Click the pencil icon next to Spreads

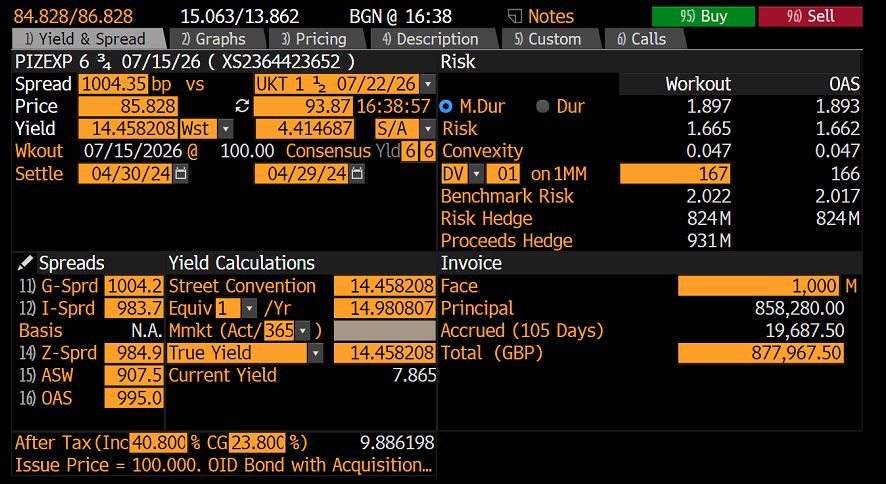(25, 263)
